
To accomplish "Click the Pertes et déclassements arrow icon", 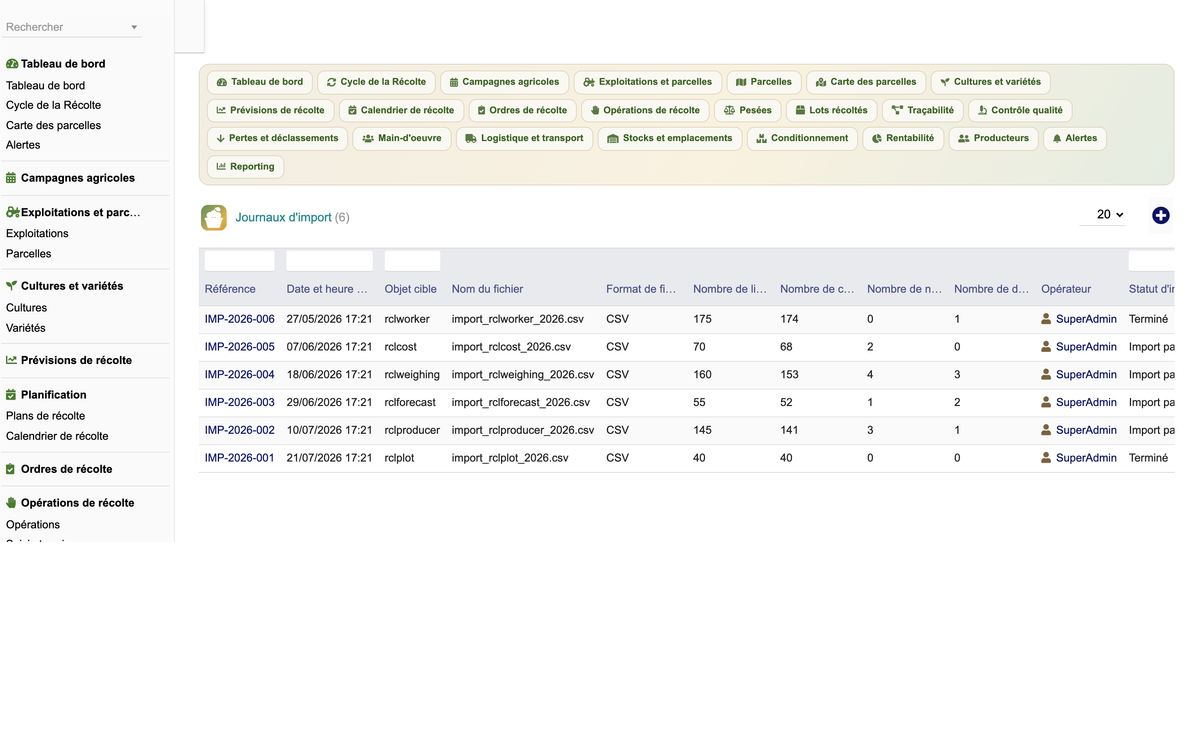I will (221, 138).
